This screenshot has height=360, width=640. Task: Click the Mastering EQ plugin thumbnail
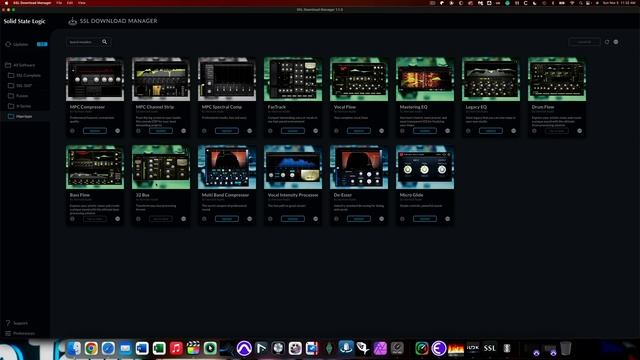click(x=425, y=79)
